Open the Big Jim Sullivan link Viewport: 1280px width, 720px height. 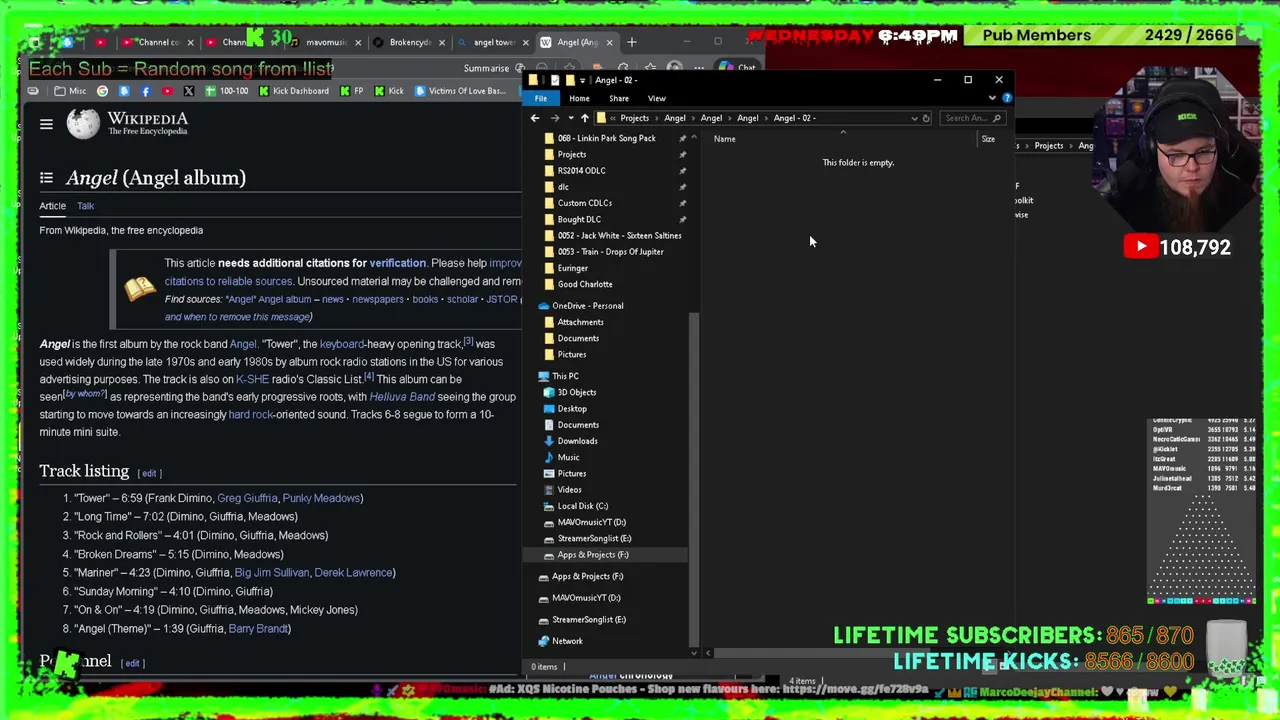click(271, 573)
